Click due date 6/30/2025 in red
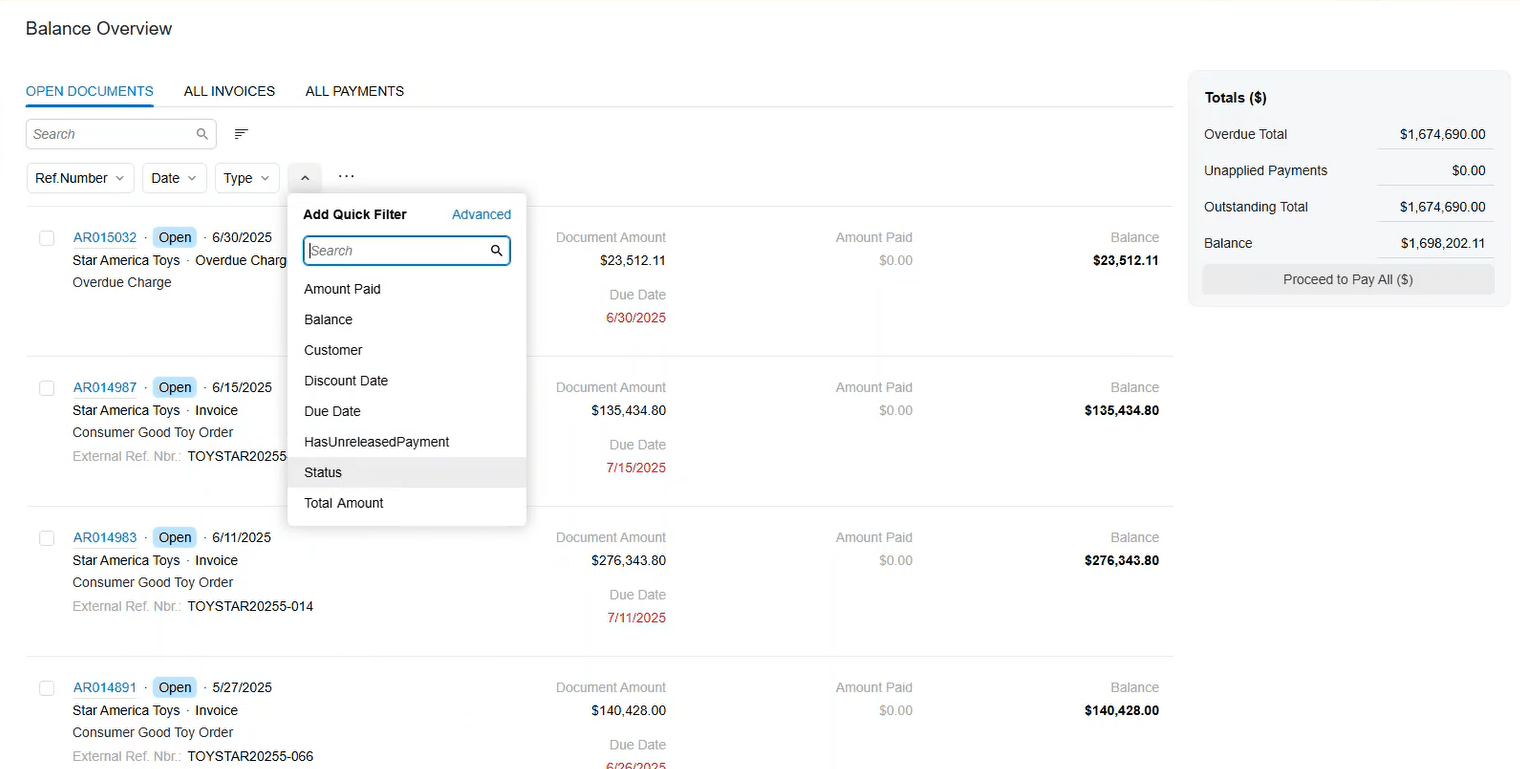The image size is (1520, 769). pos(636,318)
